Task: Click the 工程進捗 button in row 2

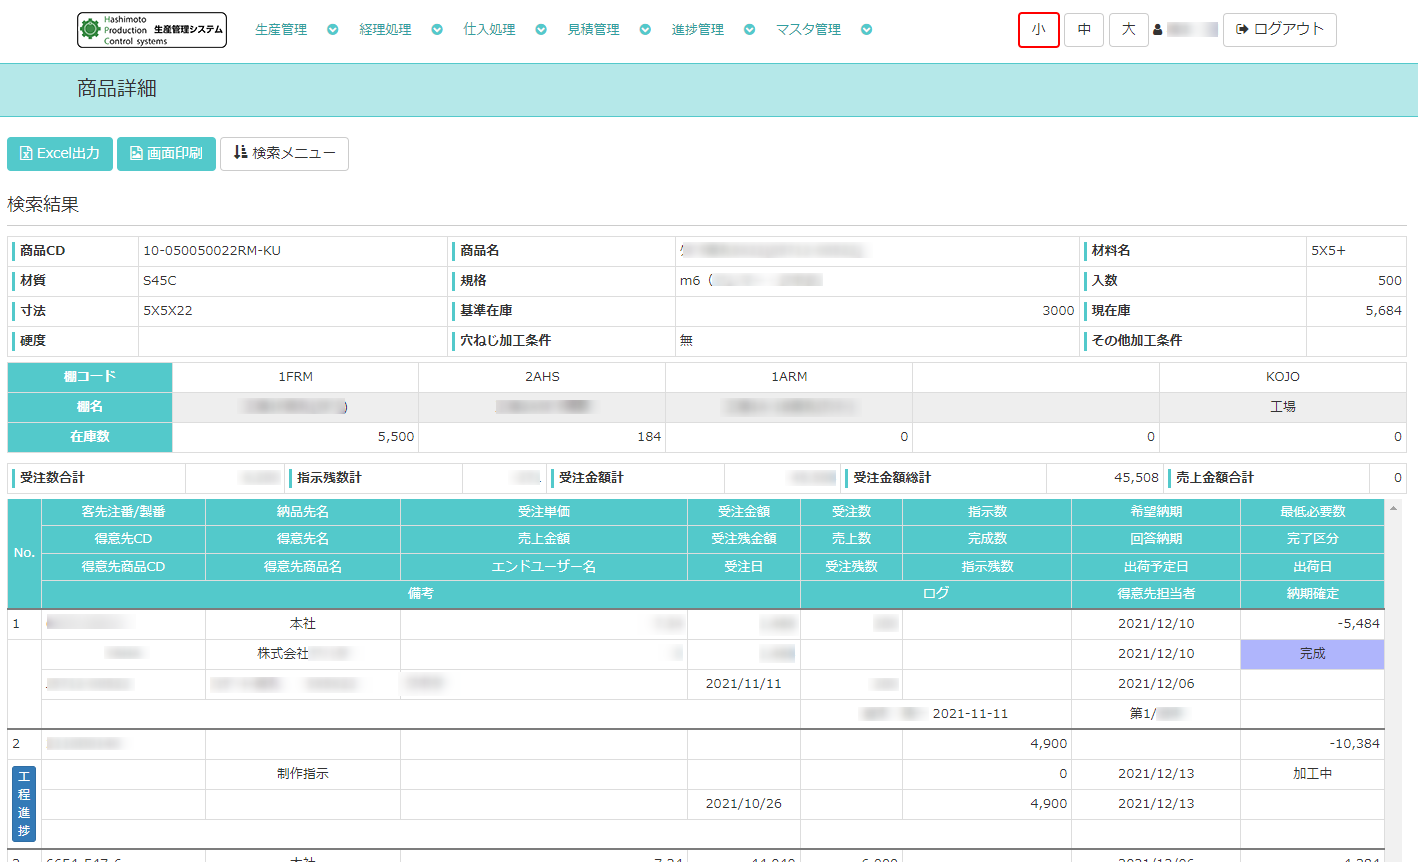Action: (x=24, y=804)
